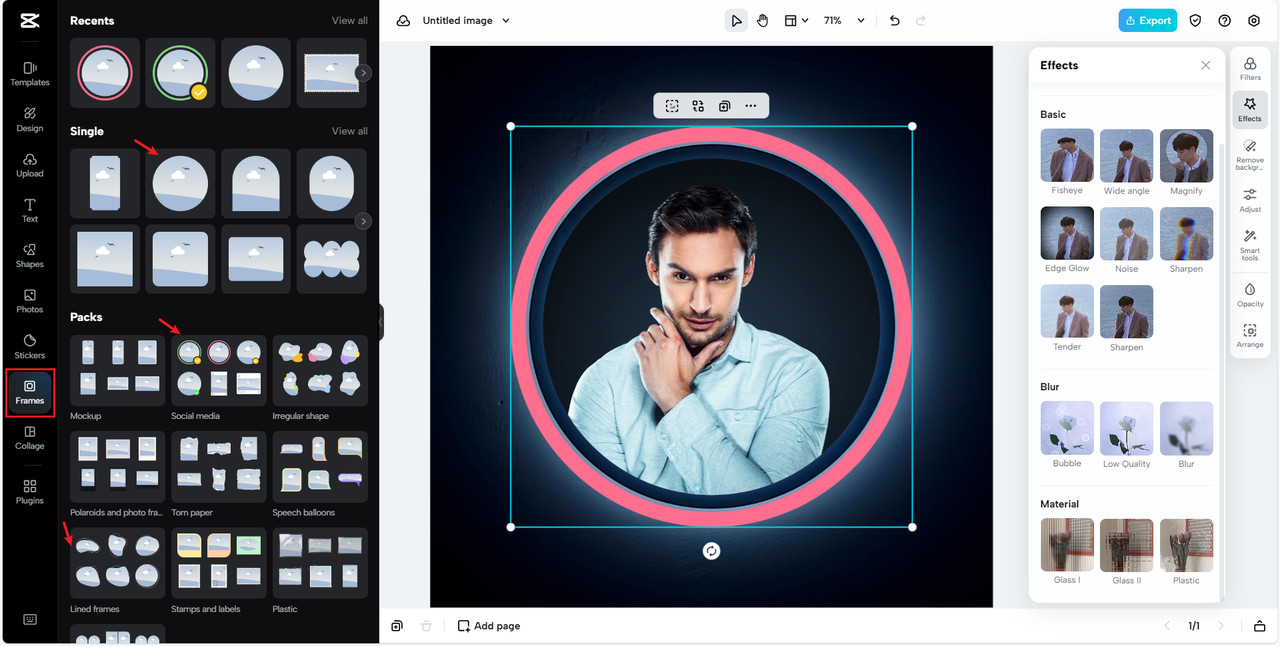Open the Untitled image name dropdown

(466, 20)
